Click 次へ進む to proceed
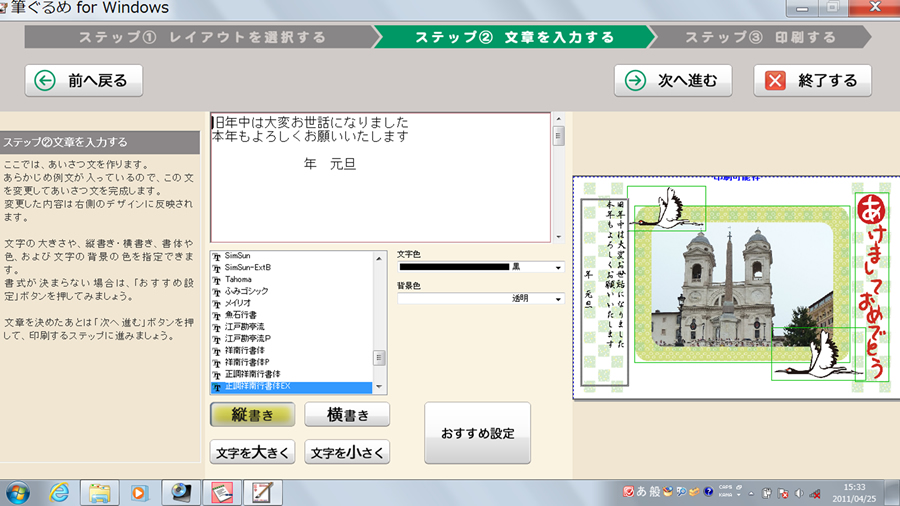Screen dimensions: 900x506 pyautogui.click(x=673, y=81)
